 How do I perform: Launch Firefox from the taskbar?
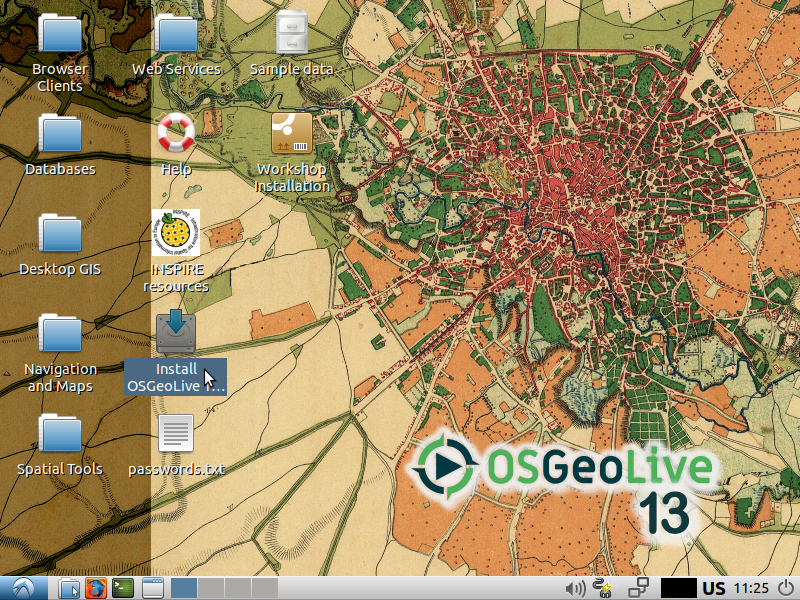(x=95, y=588)
